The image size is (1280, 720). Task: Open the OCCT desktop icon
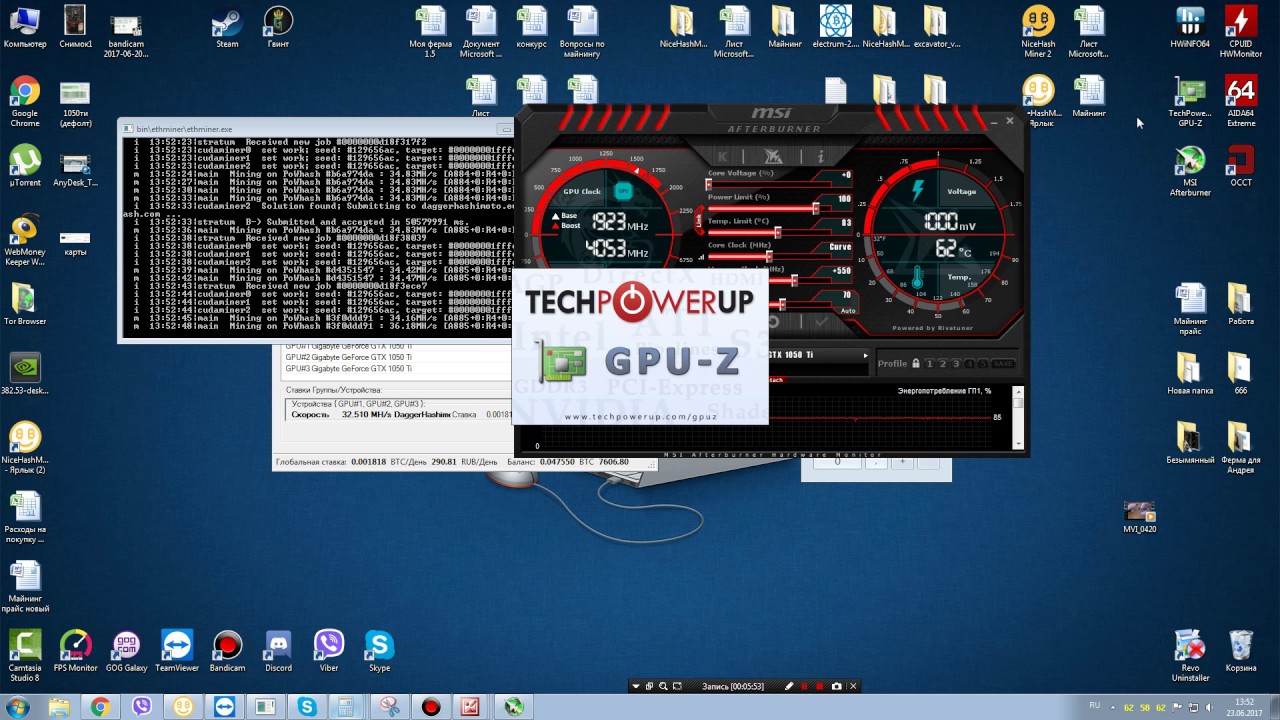click(x=1241, y=165)
